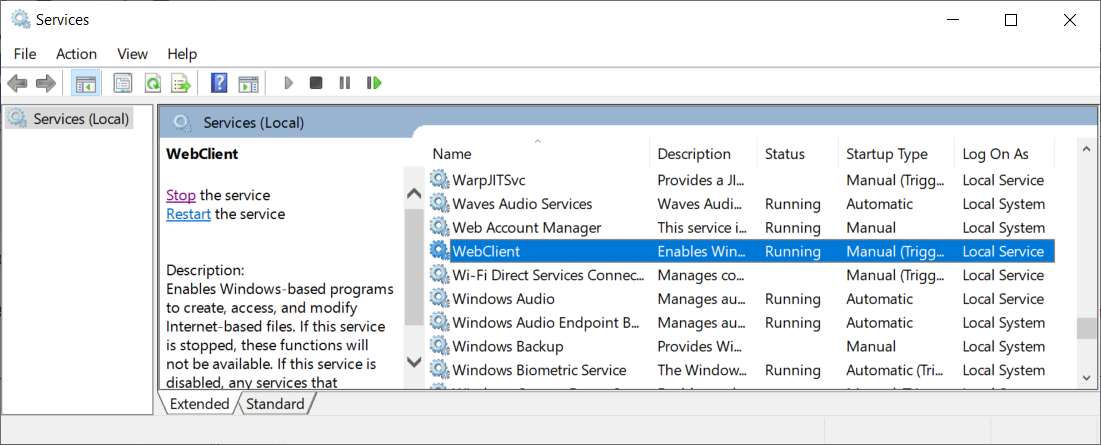The image size is (1101, 445).
Task: Select the WarpJITSvc service name
Action: click(x=489, y=180)
